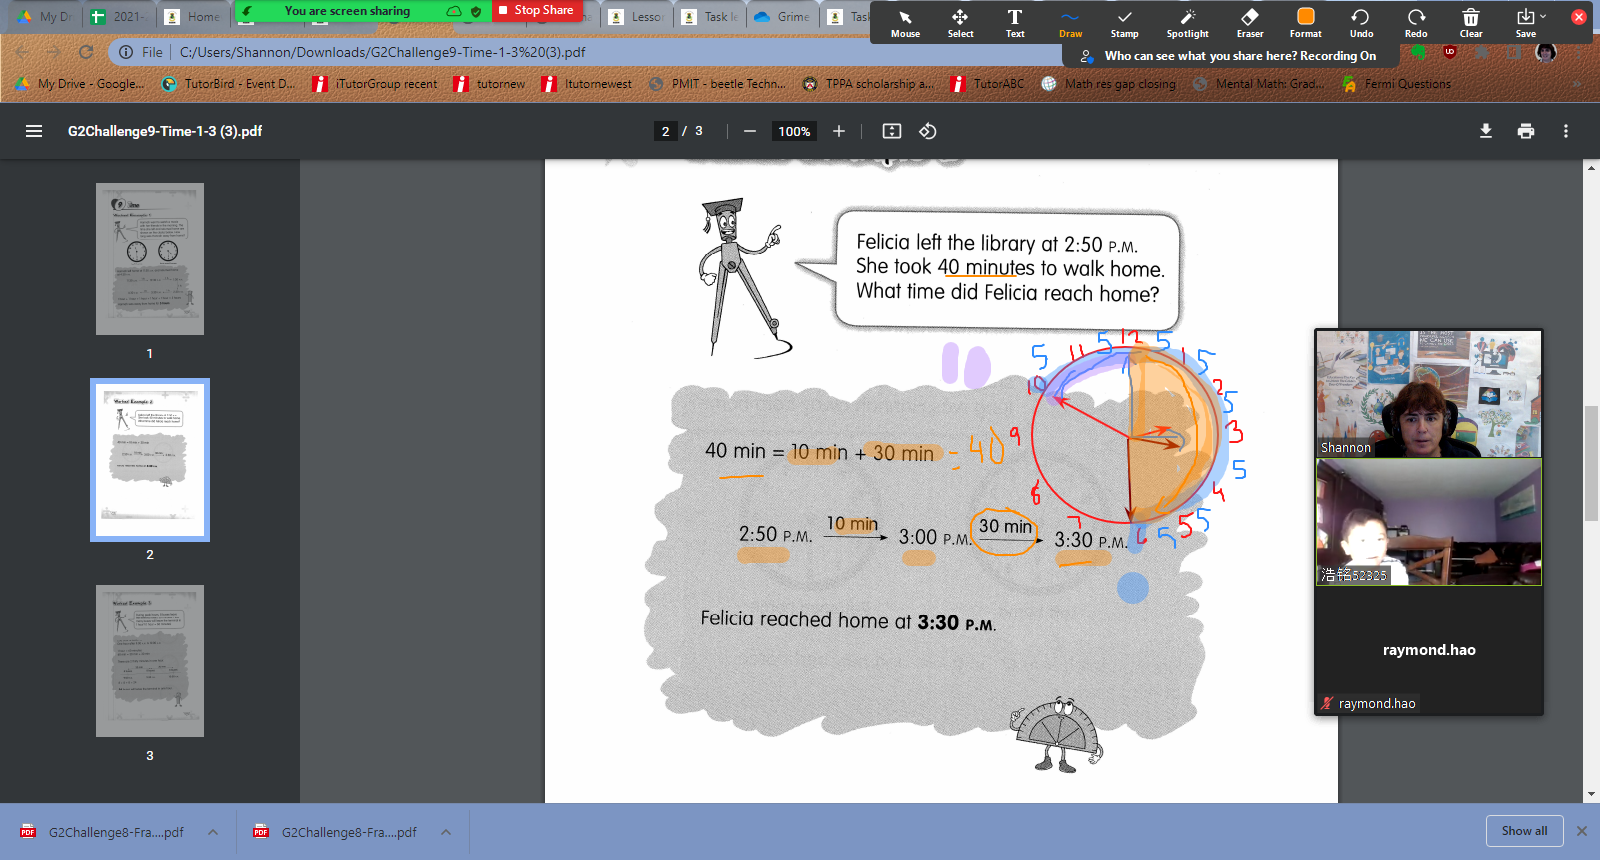Redo the annotation
The image size is (1600, 860).
coord(1416,23)
